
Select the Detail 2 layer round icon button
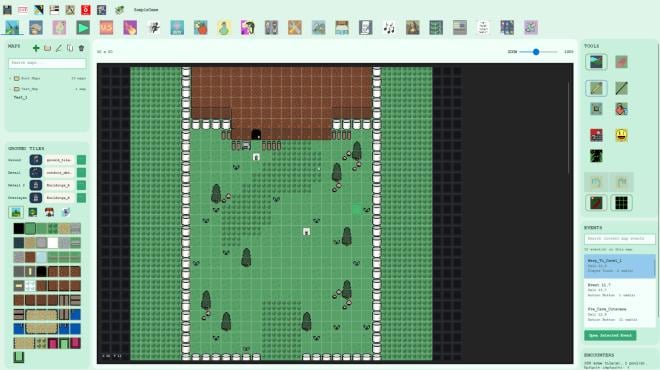pos(36,185)
